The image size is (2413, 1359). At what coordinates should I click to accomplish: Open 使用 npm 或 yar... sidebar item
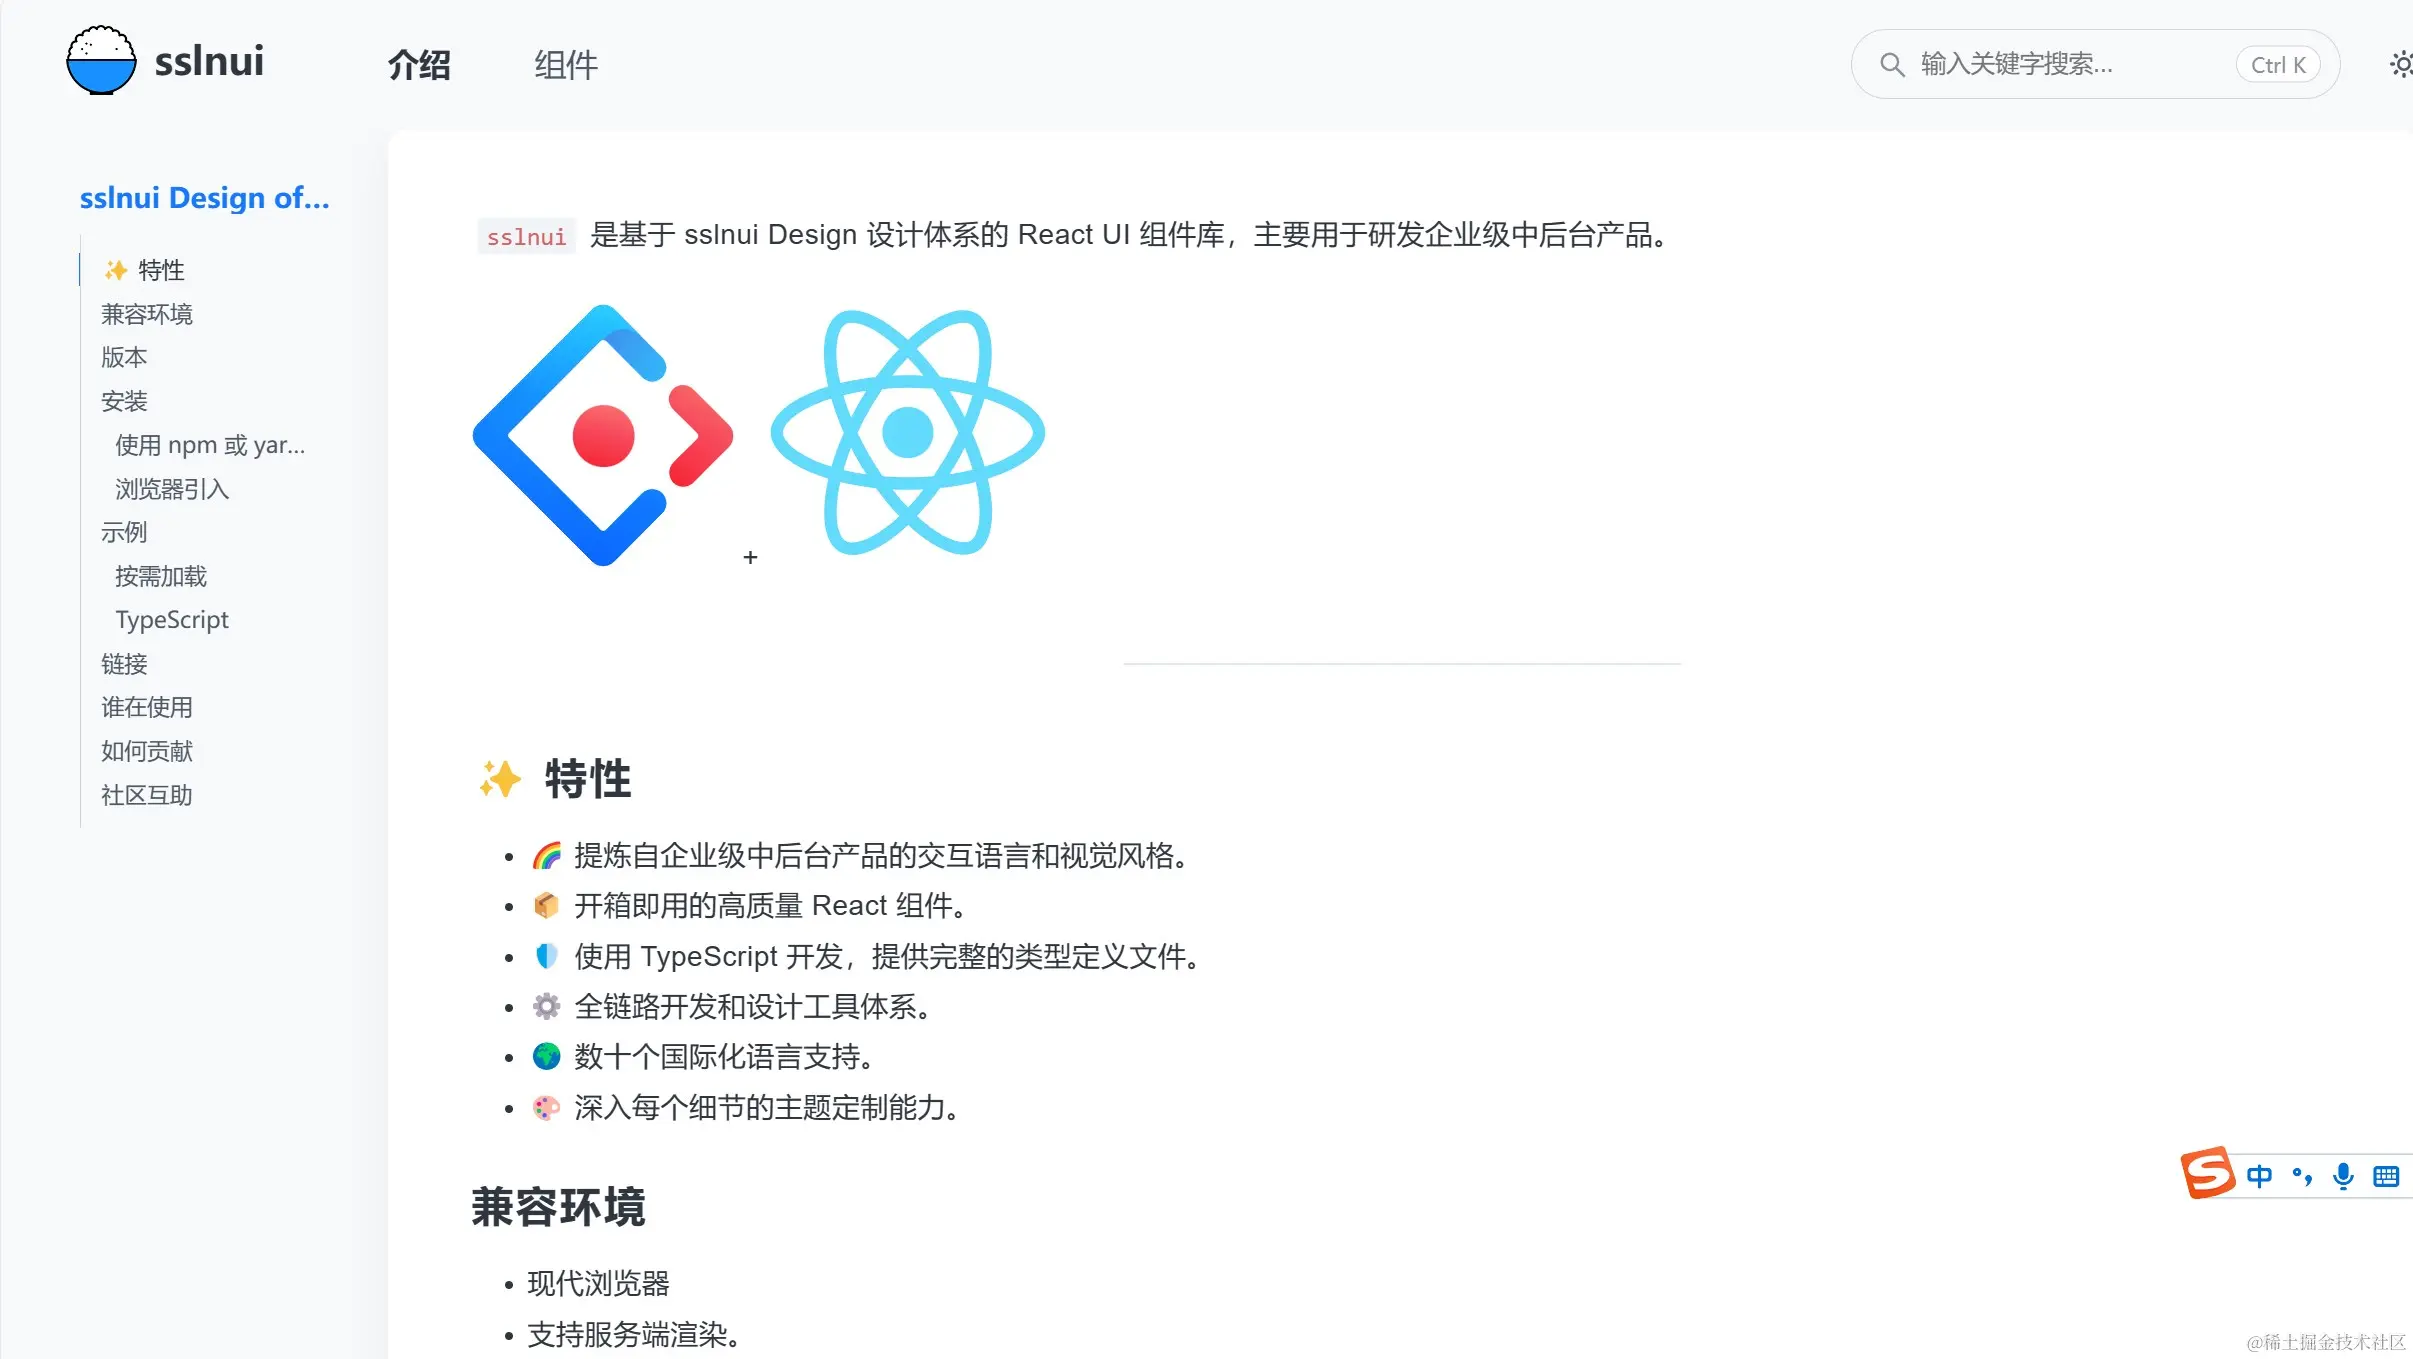pos(210,445)
